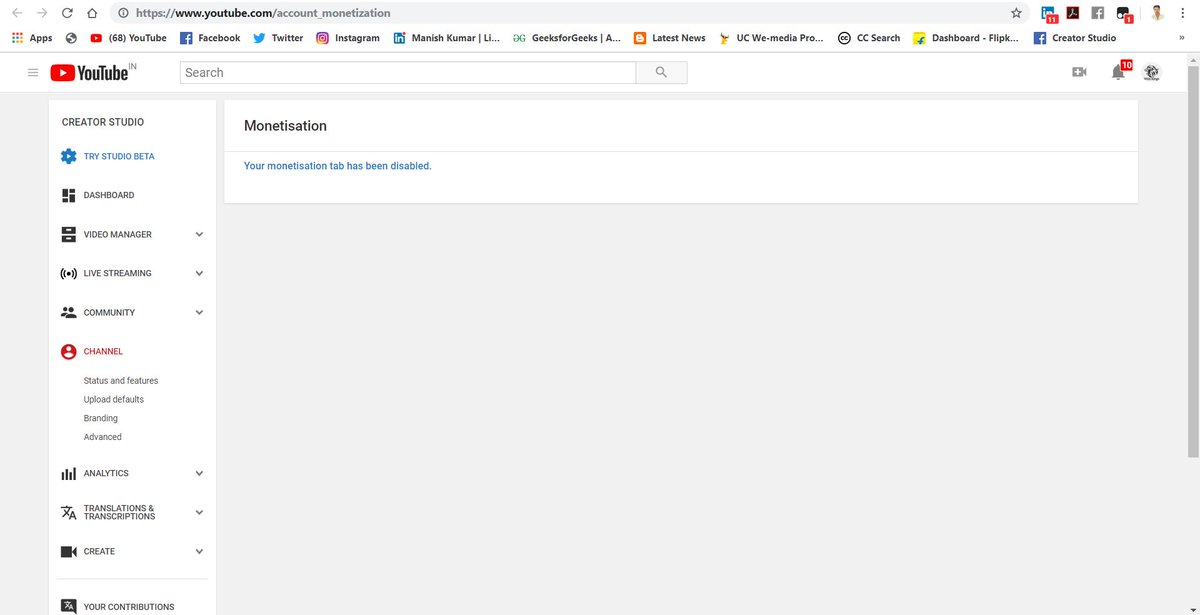Open the Apps bookmarks shortcut
The image size is (1200, 615).
click(x=31, y=38)
